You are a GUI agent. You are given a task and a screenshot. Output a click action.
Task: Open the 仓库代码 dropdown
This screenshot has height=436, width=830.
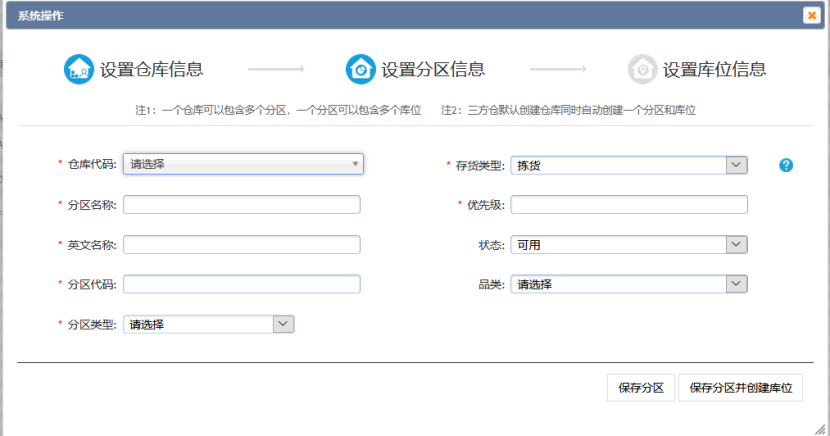point(243,164)
